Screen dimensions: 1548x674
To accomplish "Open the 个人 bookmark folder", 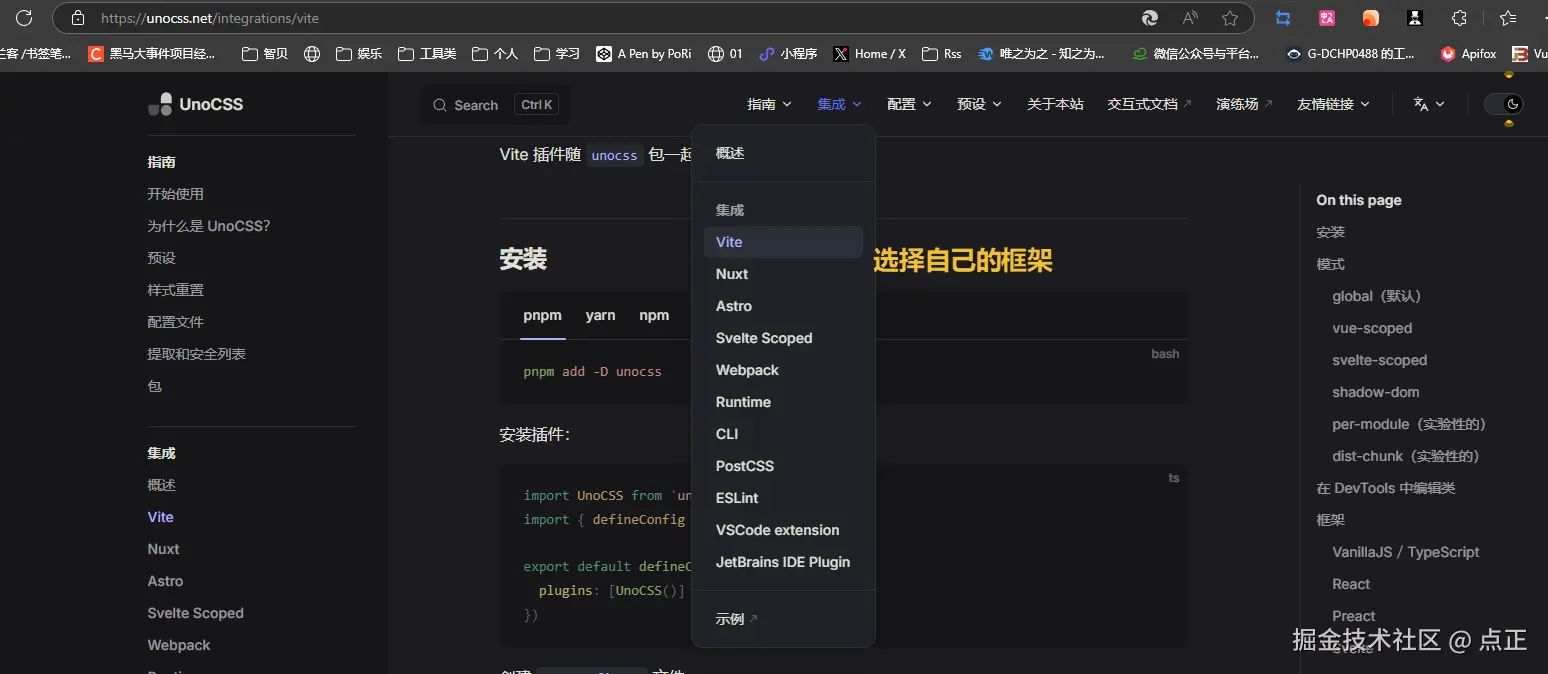I will pyautogui.click(x=495, y=54).
